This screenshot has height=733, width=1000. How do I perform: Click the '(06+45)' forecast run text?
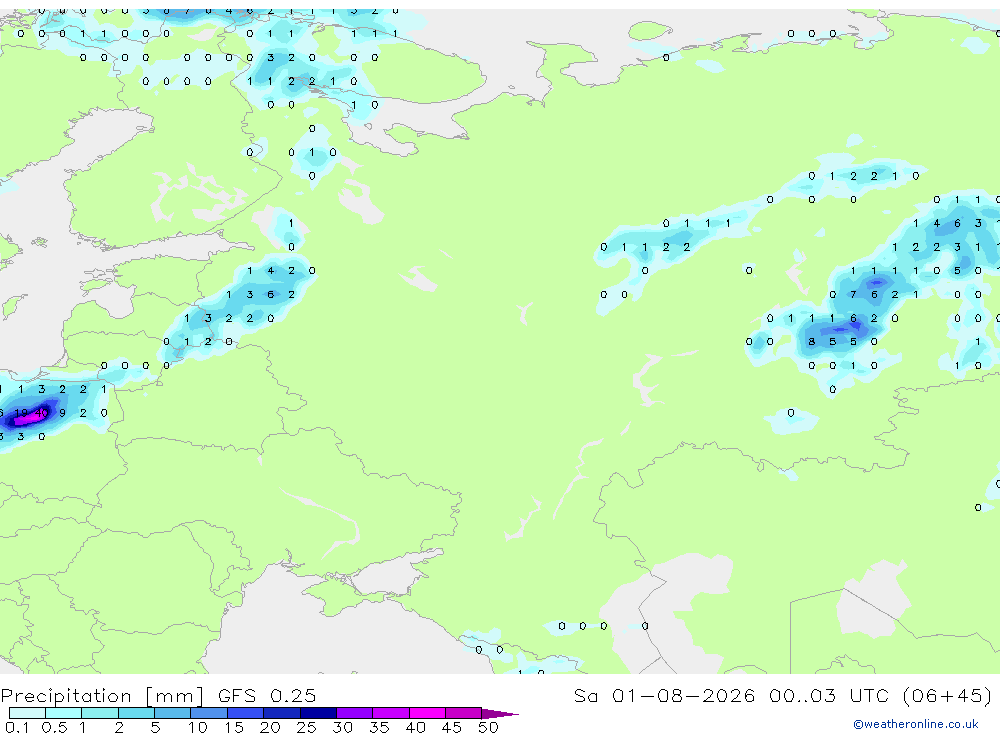coord(948,695)
